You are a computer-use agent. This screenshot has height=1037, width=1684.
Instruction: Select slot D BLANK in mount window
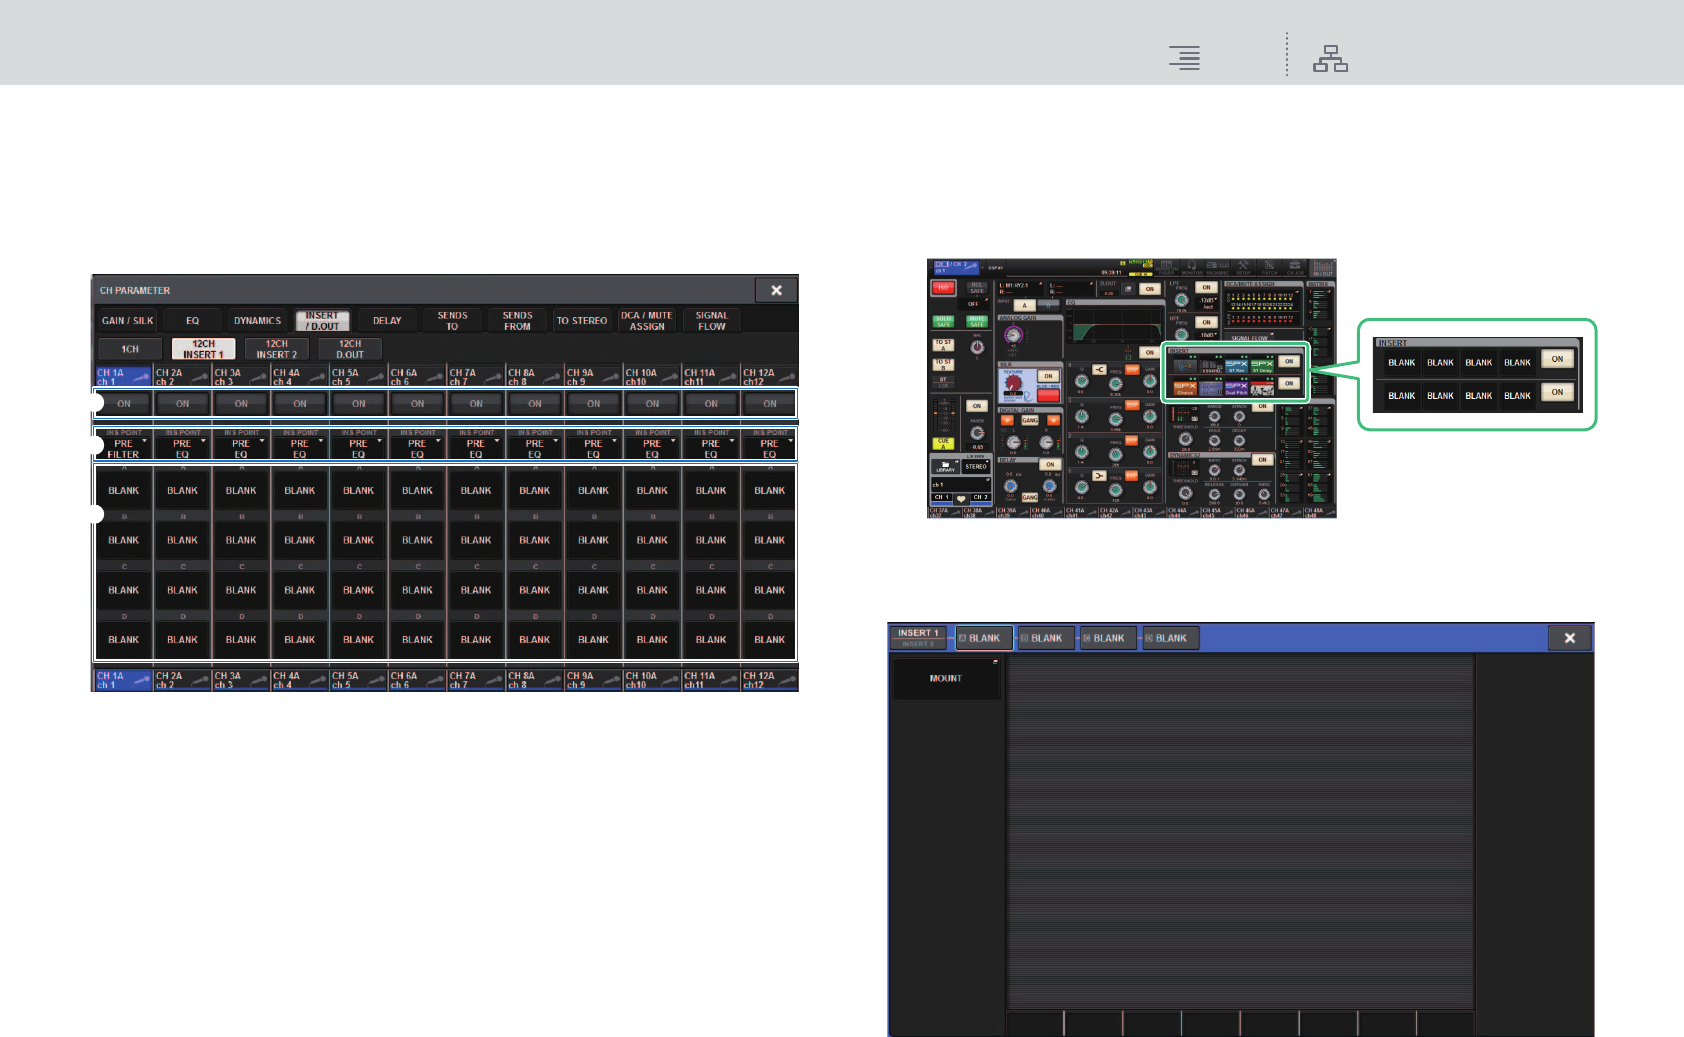click(x=1171, y=638)
